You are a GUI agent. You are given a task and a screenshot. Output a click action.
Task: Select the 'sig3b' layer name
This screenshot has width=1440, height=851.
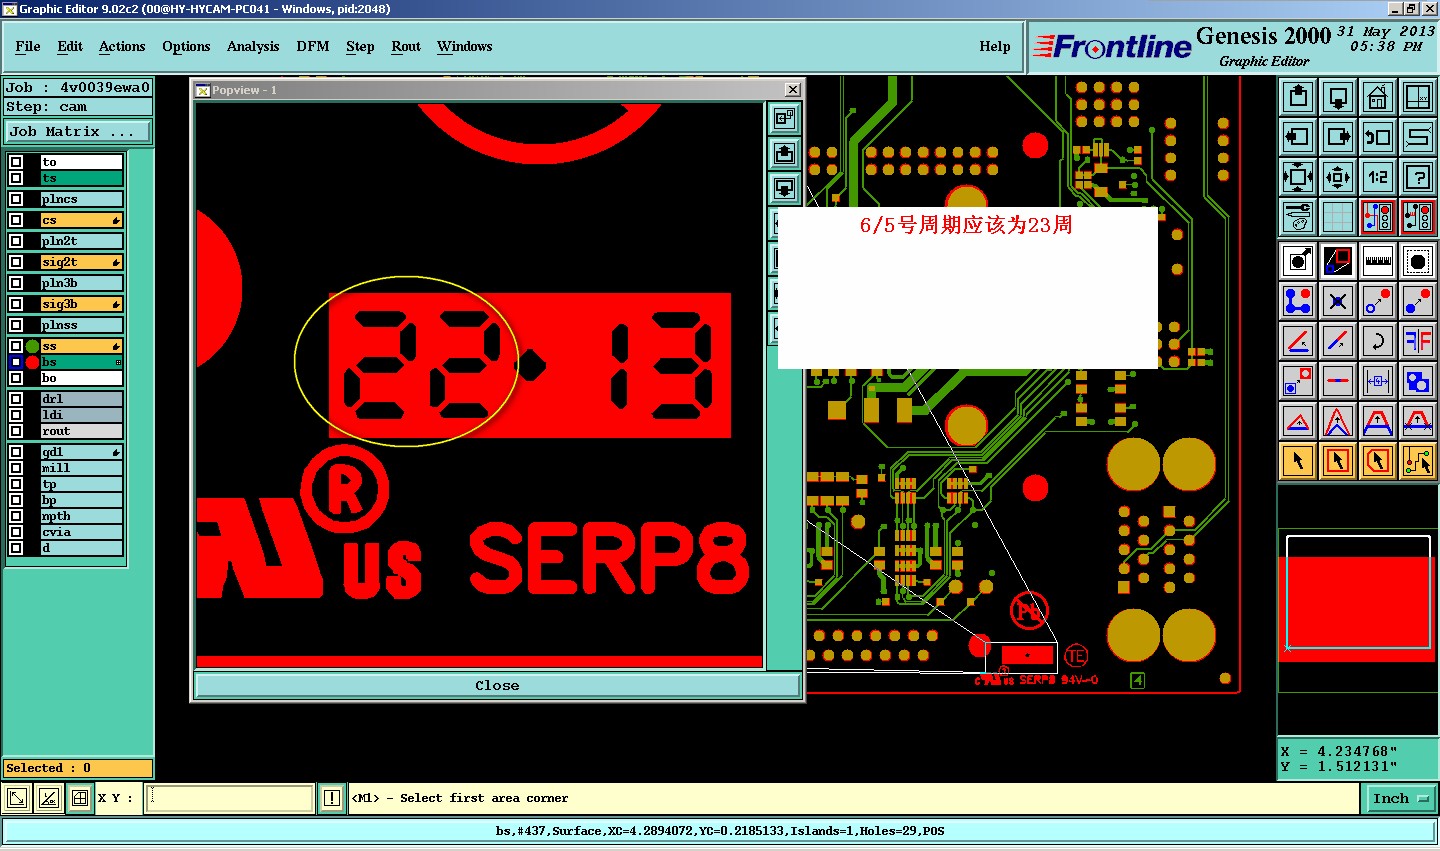pyautogui.click(x=82, y=304)
